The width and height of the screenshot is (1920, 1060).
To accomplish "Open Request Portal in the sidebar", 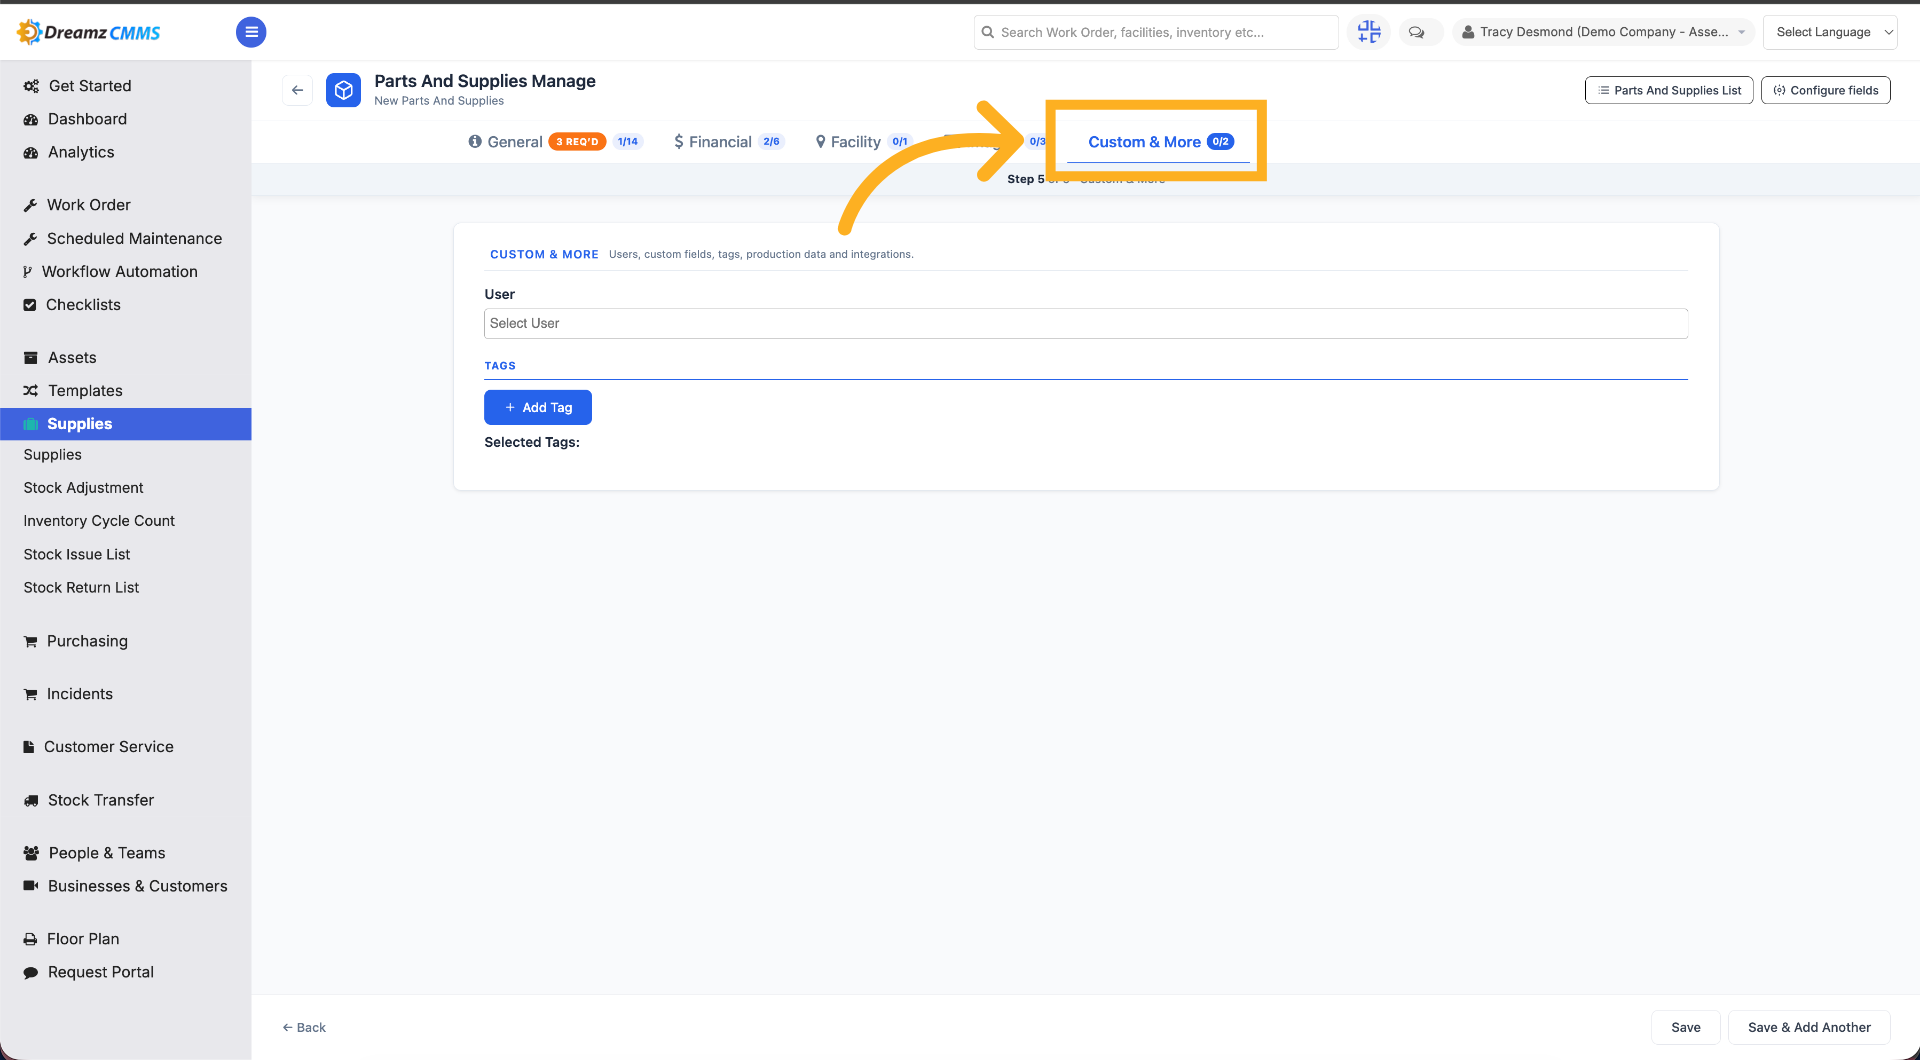I will click(x=100, y=972).
